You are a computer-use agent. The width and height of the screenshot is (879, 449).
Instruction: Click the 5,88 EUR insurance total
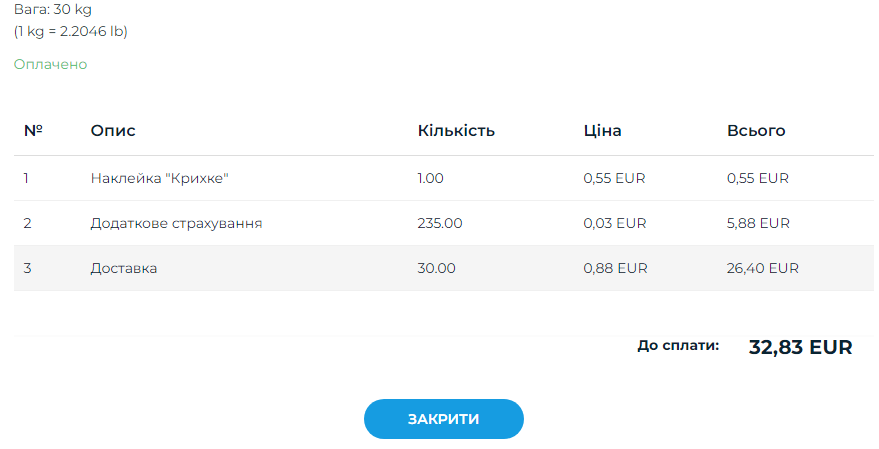pyautogui.click(x=758, y=223)
